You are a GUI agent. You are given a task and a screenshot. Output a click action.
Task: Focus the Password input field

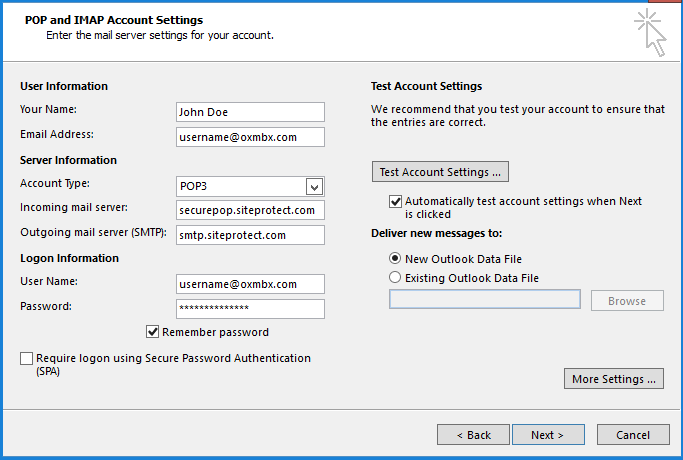click(x=250, y=308)
